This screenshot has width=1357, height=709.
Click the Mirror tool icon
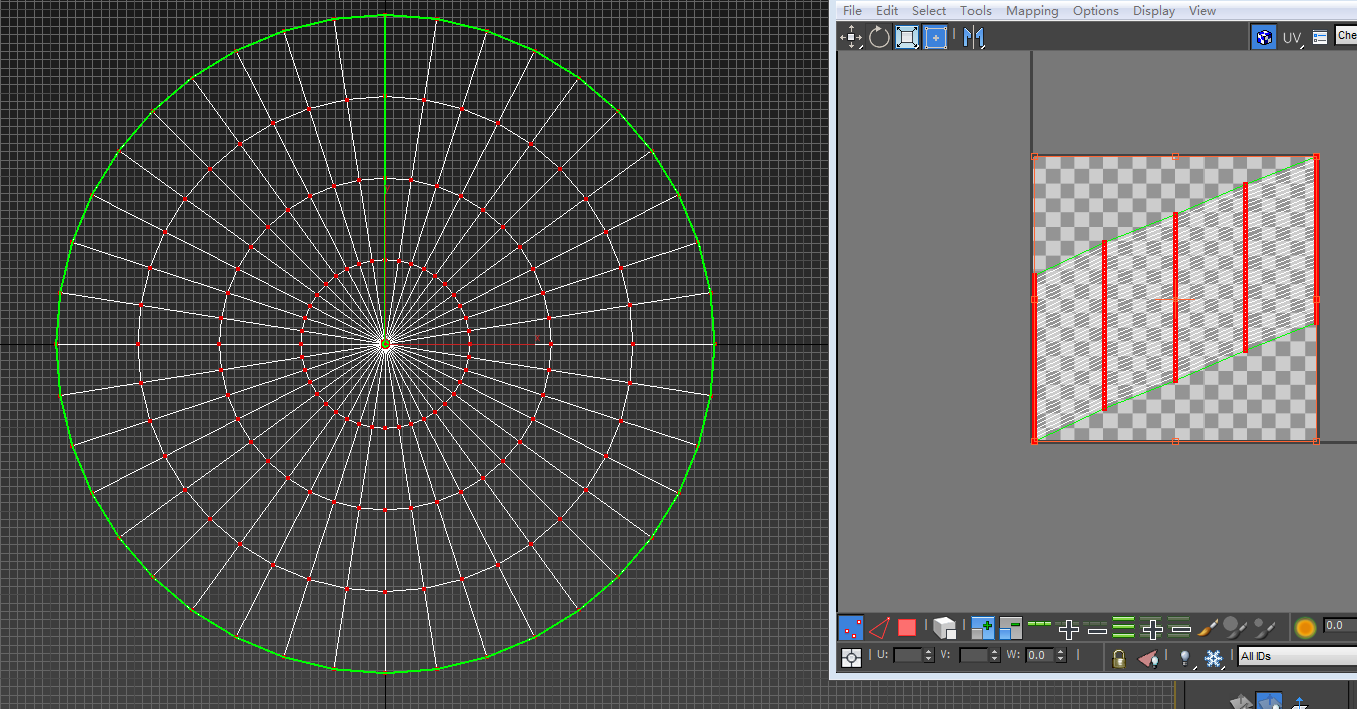click(x=974, y=38)
